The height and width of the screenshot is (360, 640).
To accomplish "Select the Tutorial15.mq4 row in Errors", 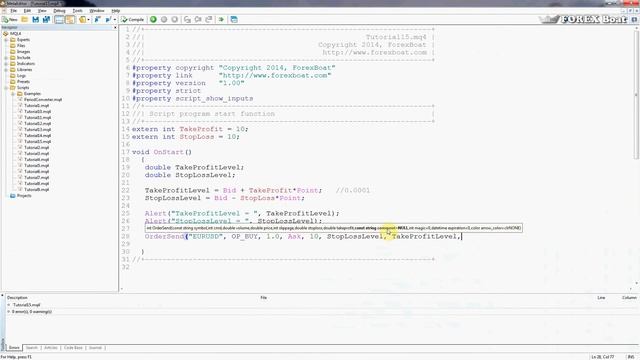I will click(x=27, y=305).
